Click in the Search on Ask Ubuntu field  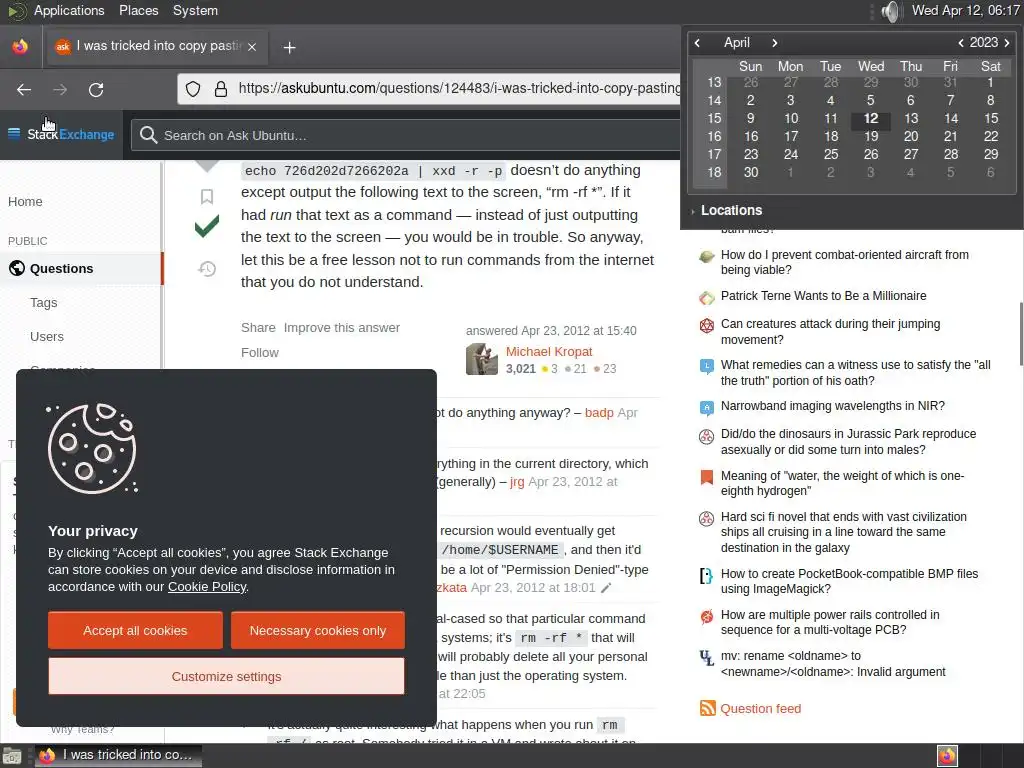tap(405, 135)
